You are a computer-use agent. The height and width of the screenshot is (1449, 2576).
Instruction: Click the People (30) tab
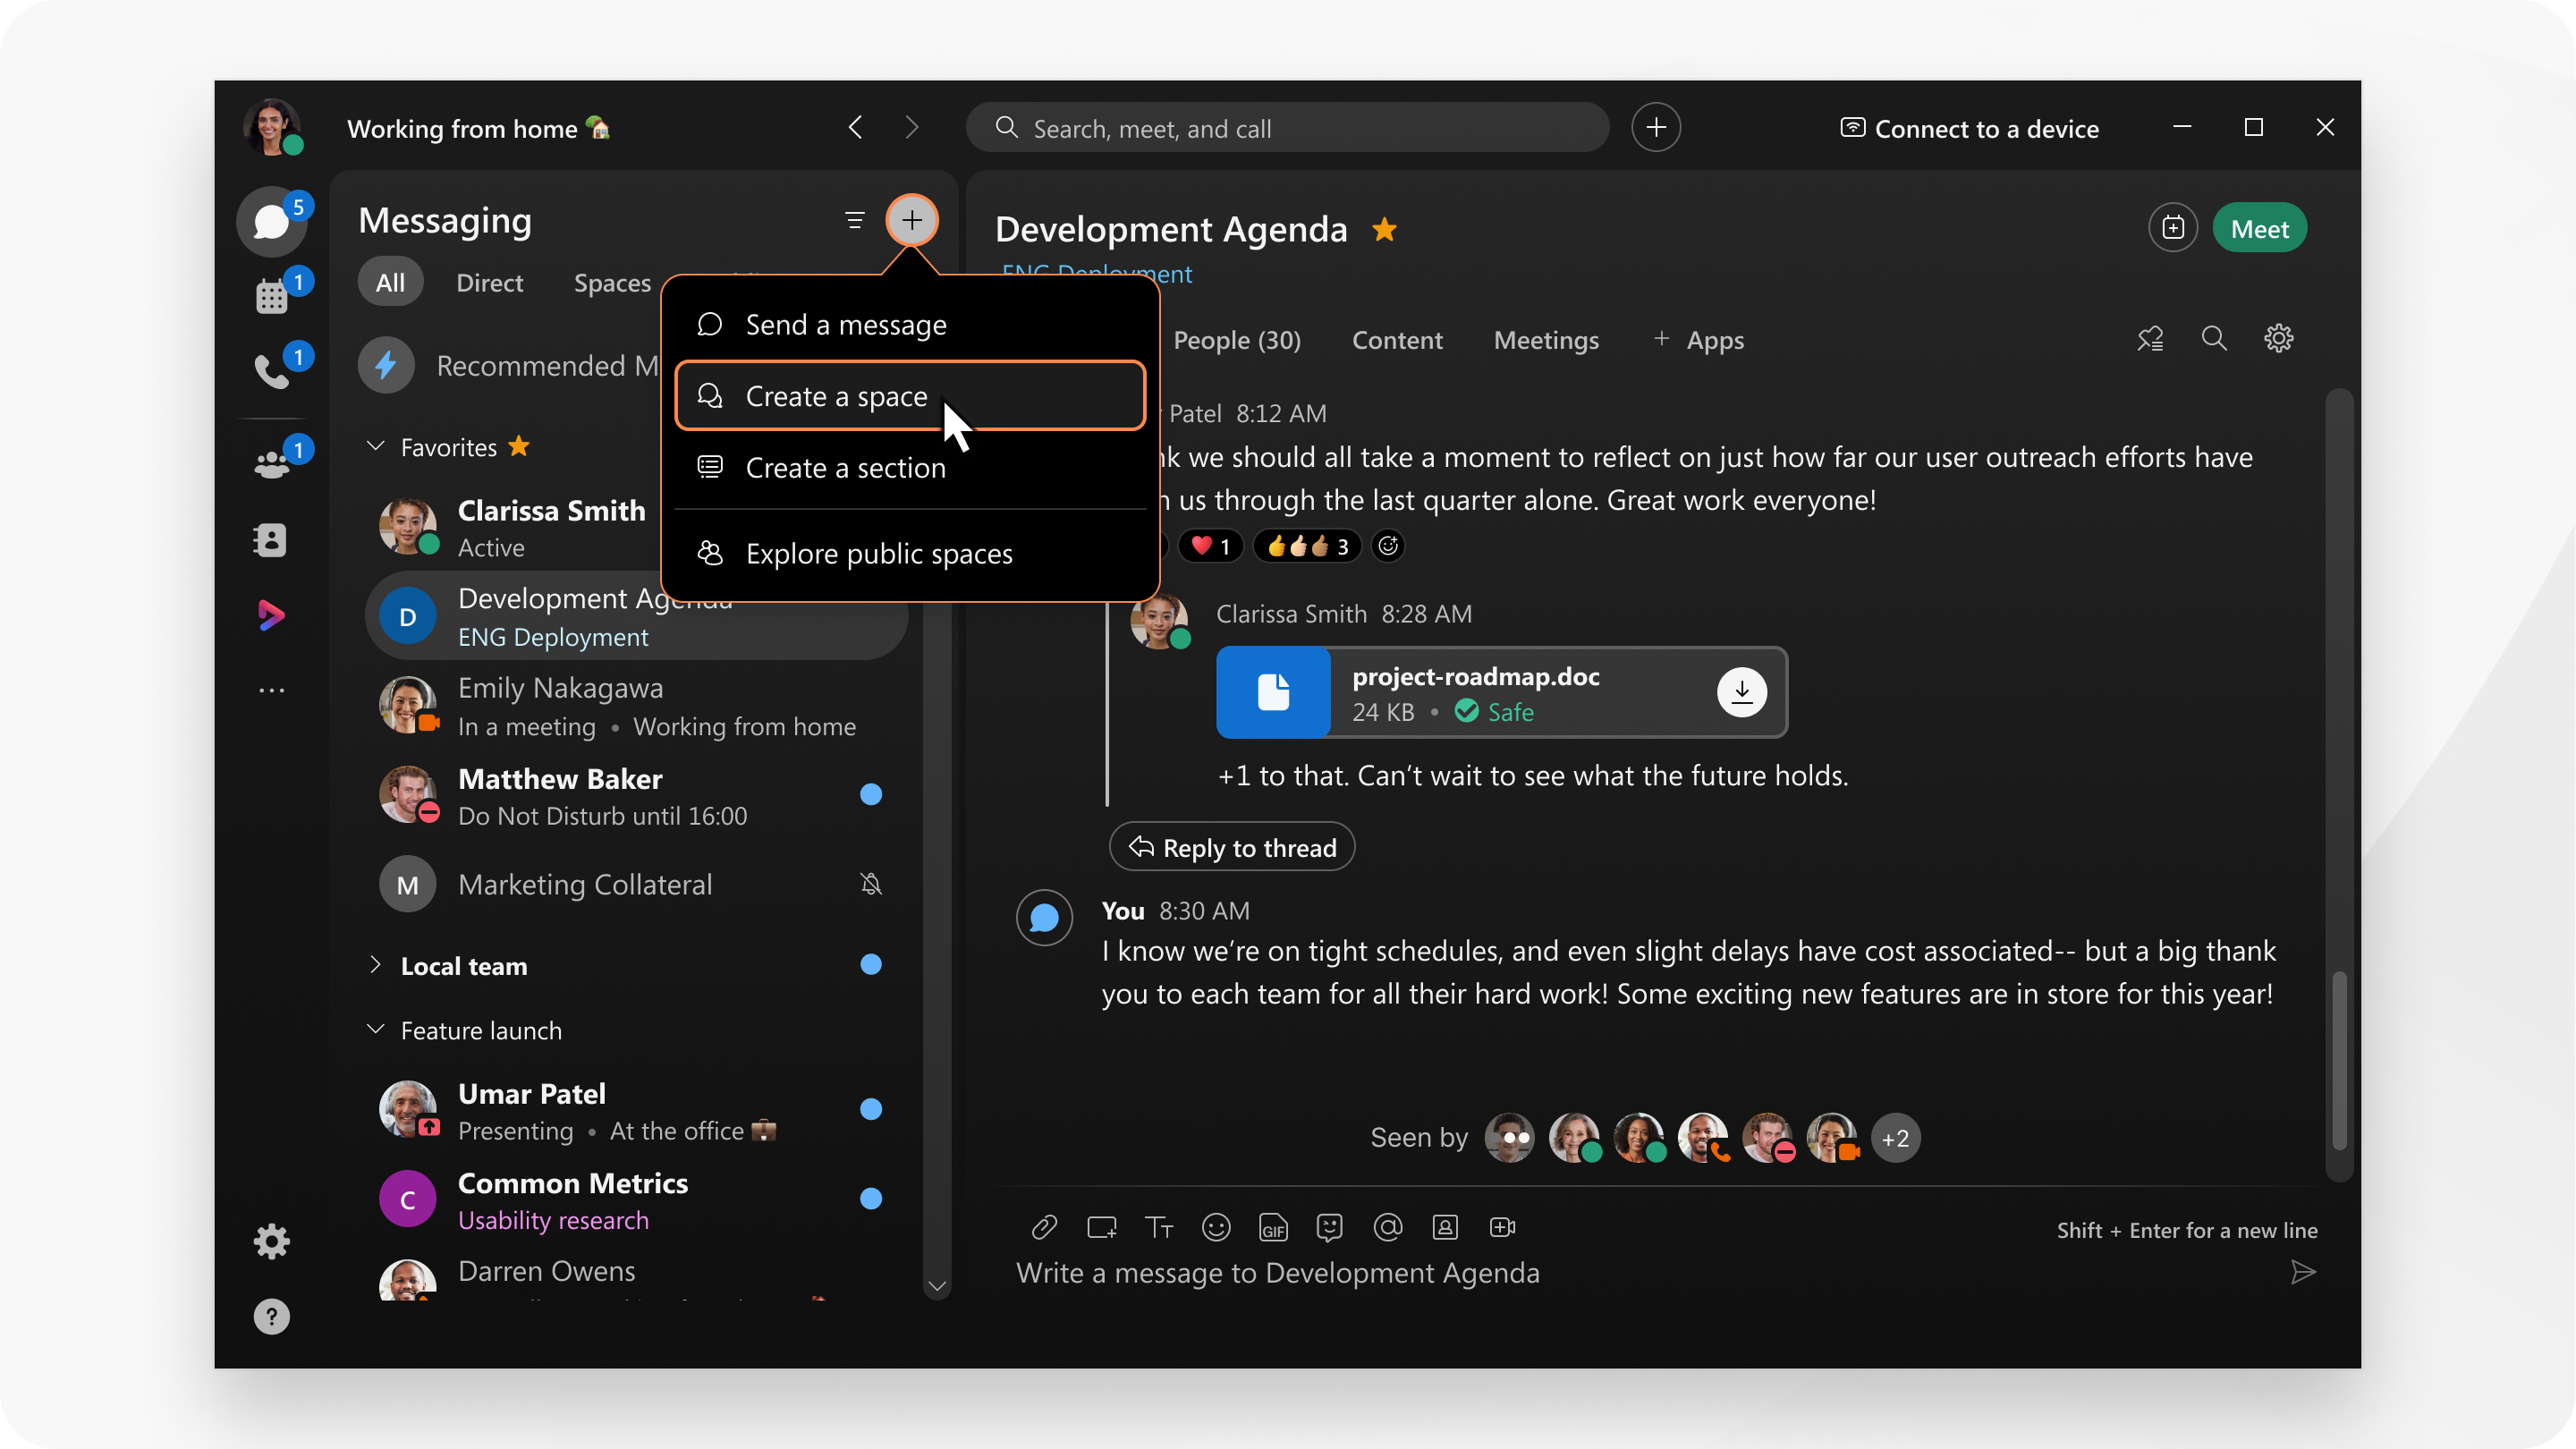coord(1237,338)
